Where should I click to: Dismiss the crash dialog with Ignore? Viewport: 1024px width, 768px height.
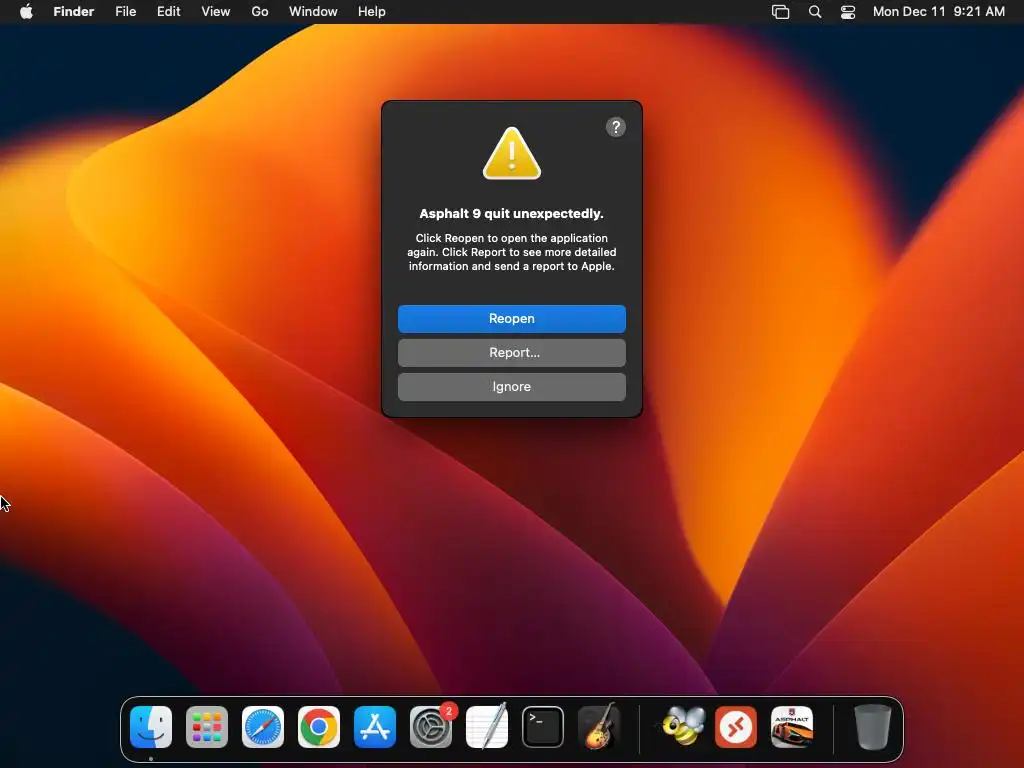511,387
